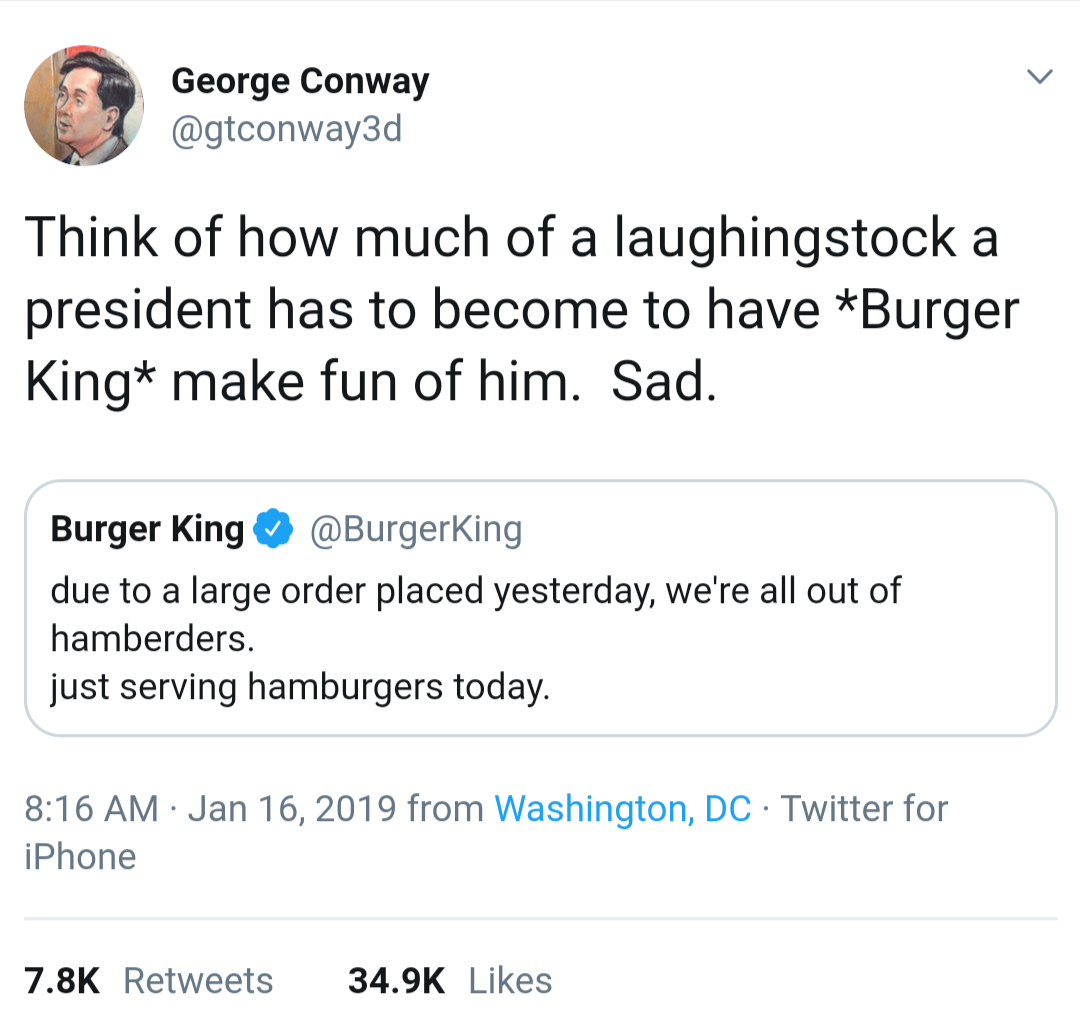Click George Conway's profile picture
Image resolution: width=1080 pixels, height=1033 pixels.
84,105
